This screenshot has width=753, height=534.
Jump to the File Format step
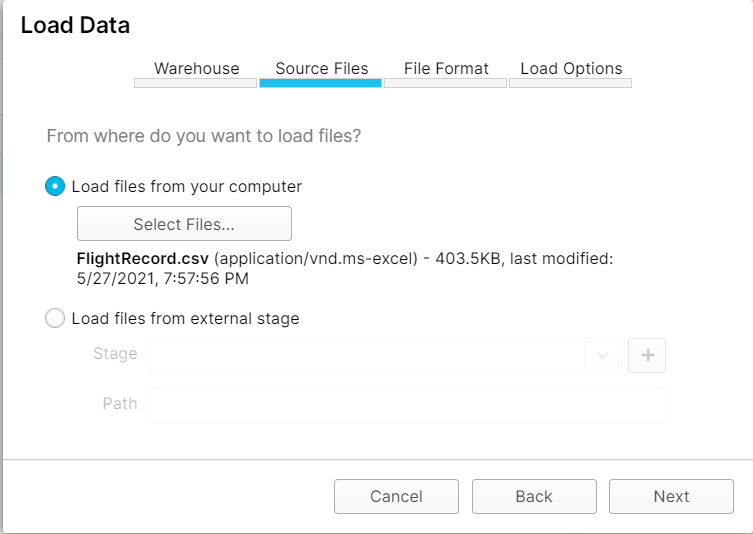tap(446, 68)
